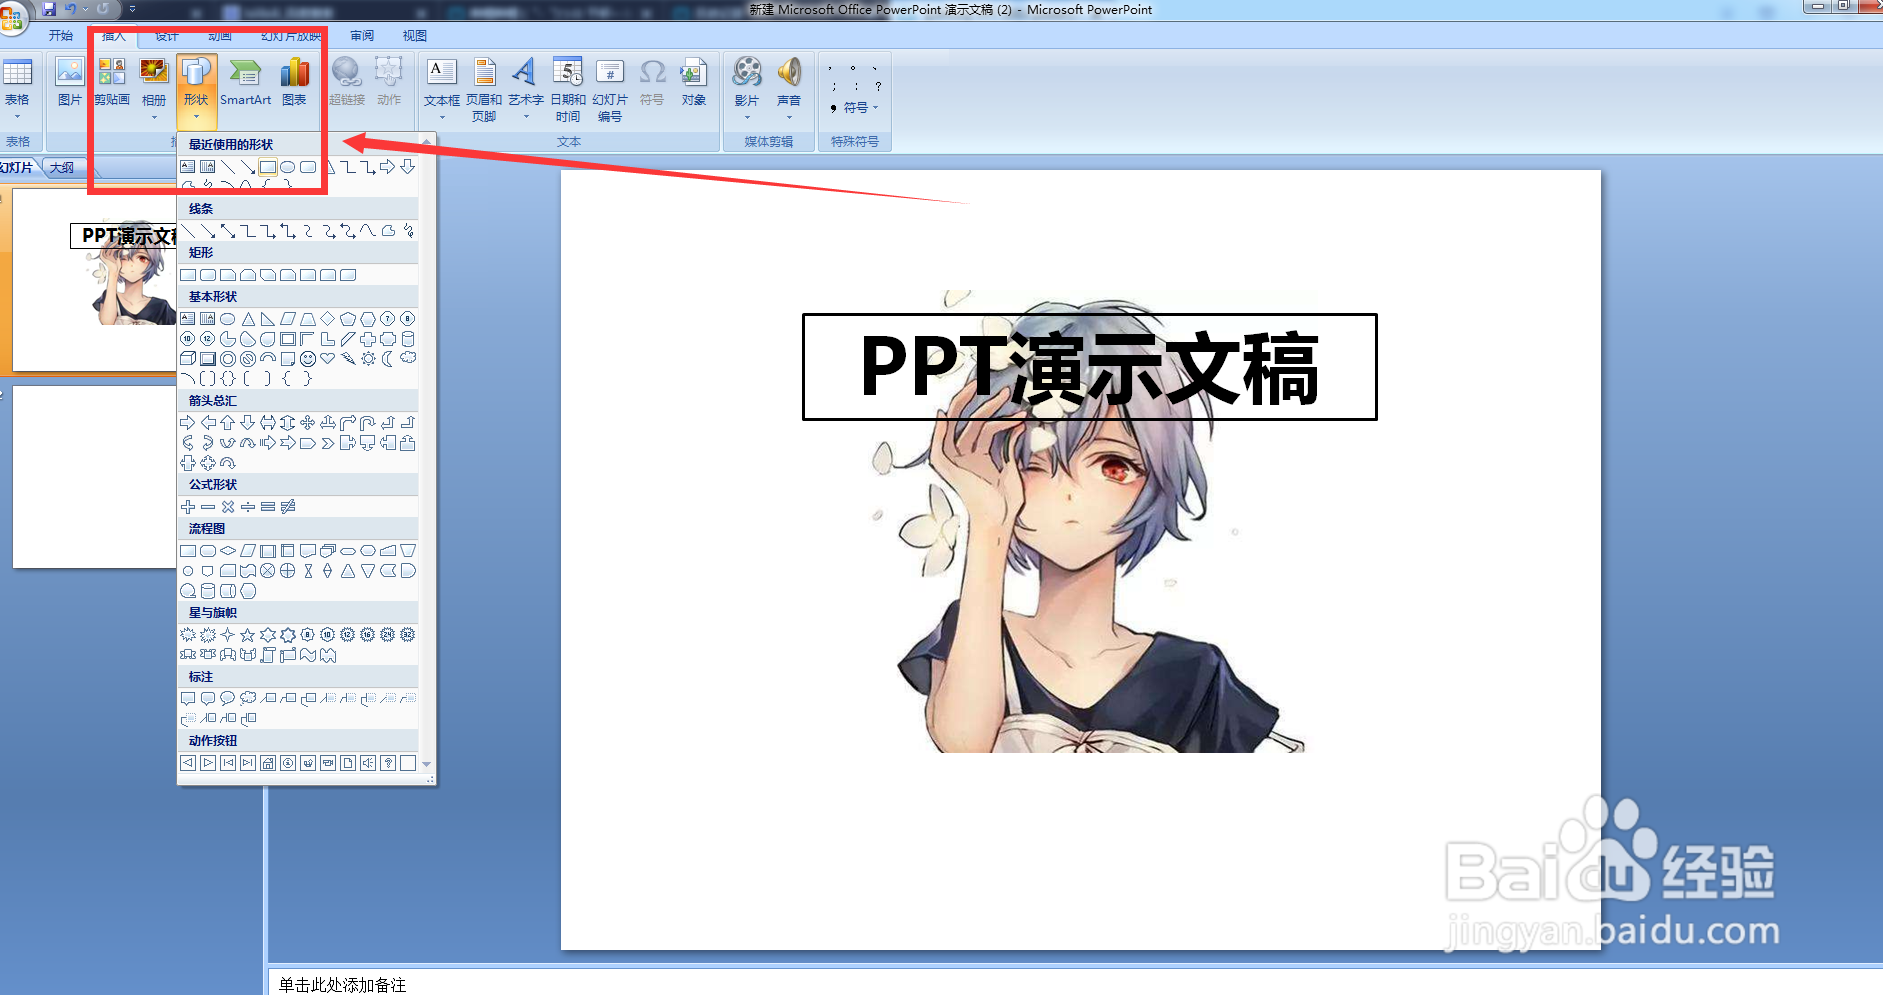The width and height of the screenshot is (1883, 995).
Task: Insert the Help question-mark action button
Action: coord(388,763)
